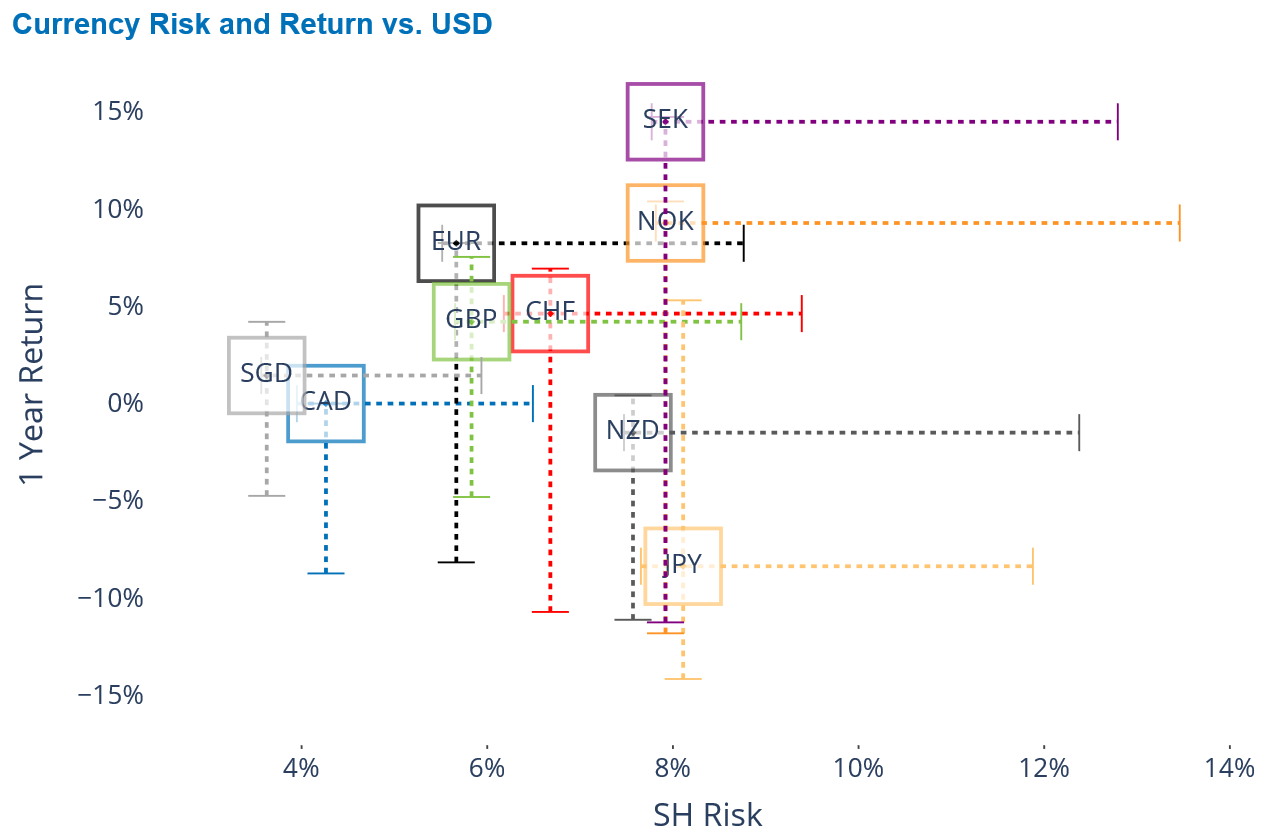Click the CHF data point
1273x840 pixels.
(550, 313)
